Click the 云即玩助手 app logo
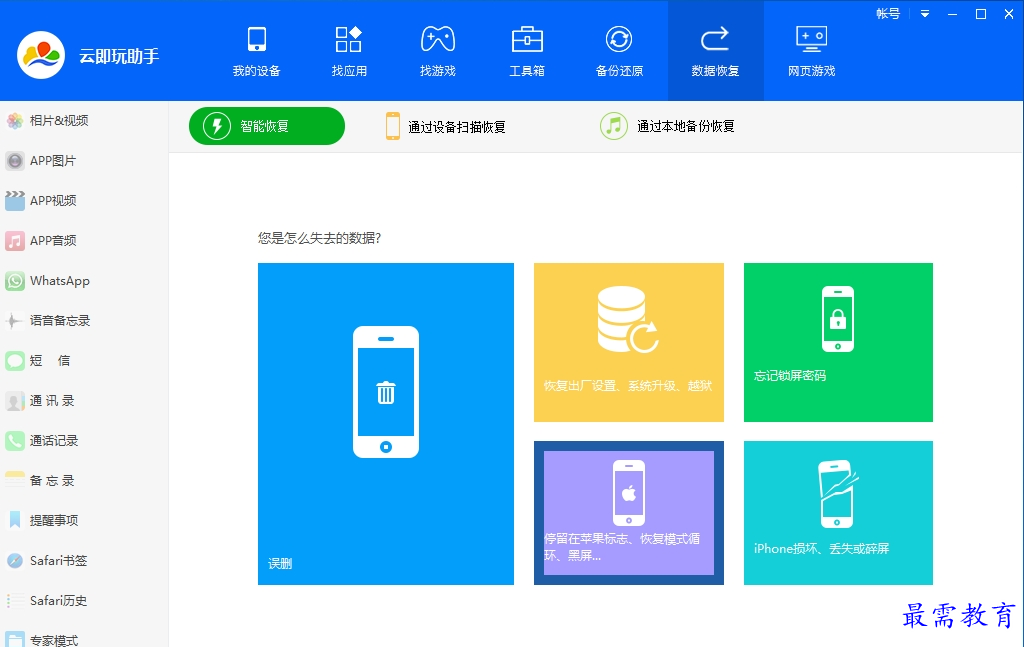The height and width of the screenshot is (647, 1024). 41,55
